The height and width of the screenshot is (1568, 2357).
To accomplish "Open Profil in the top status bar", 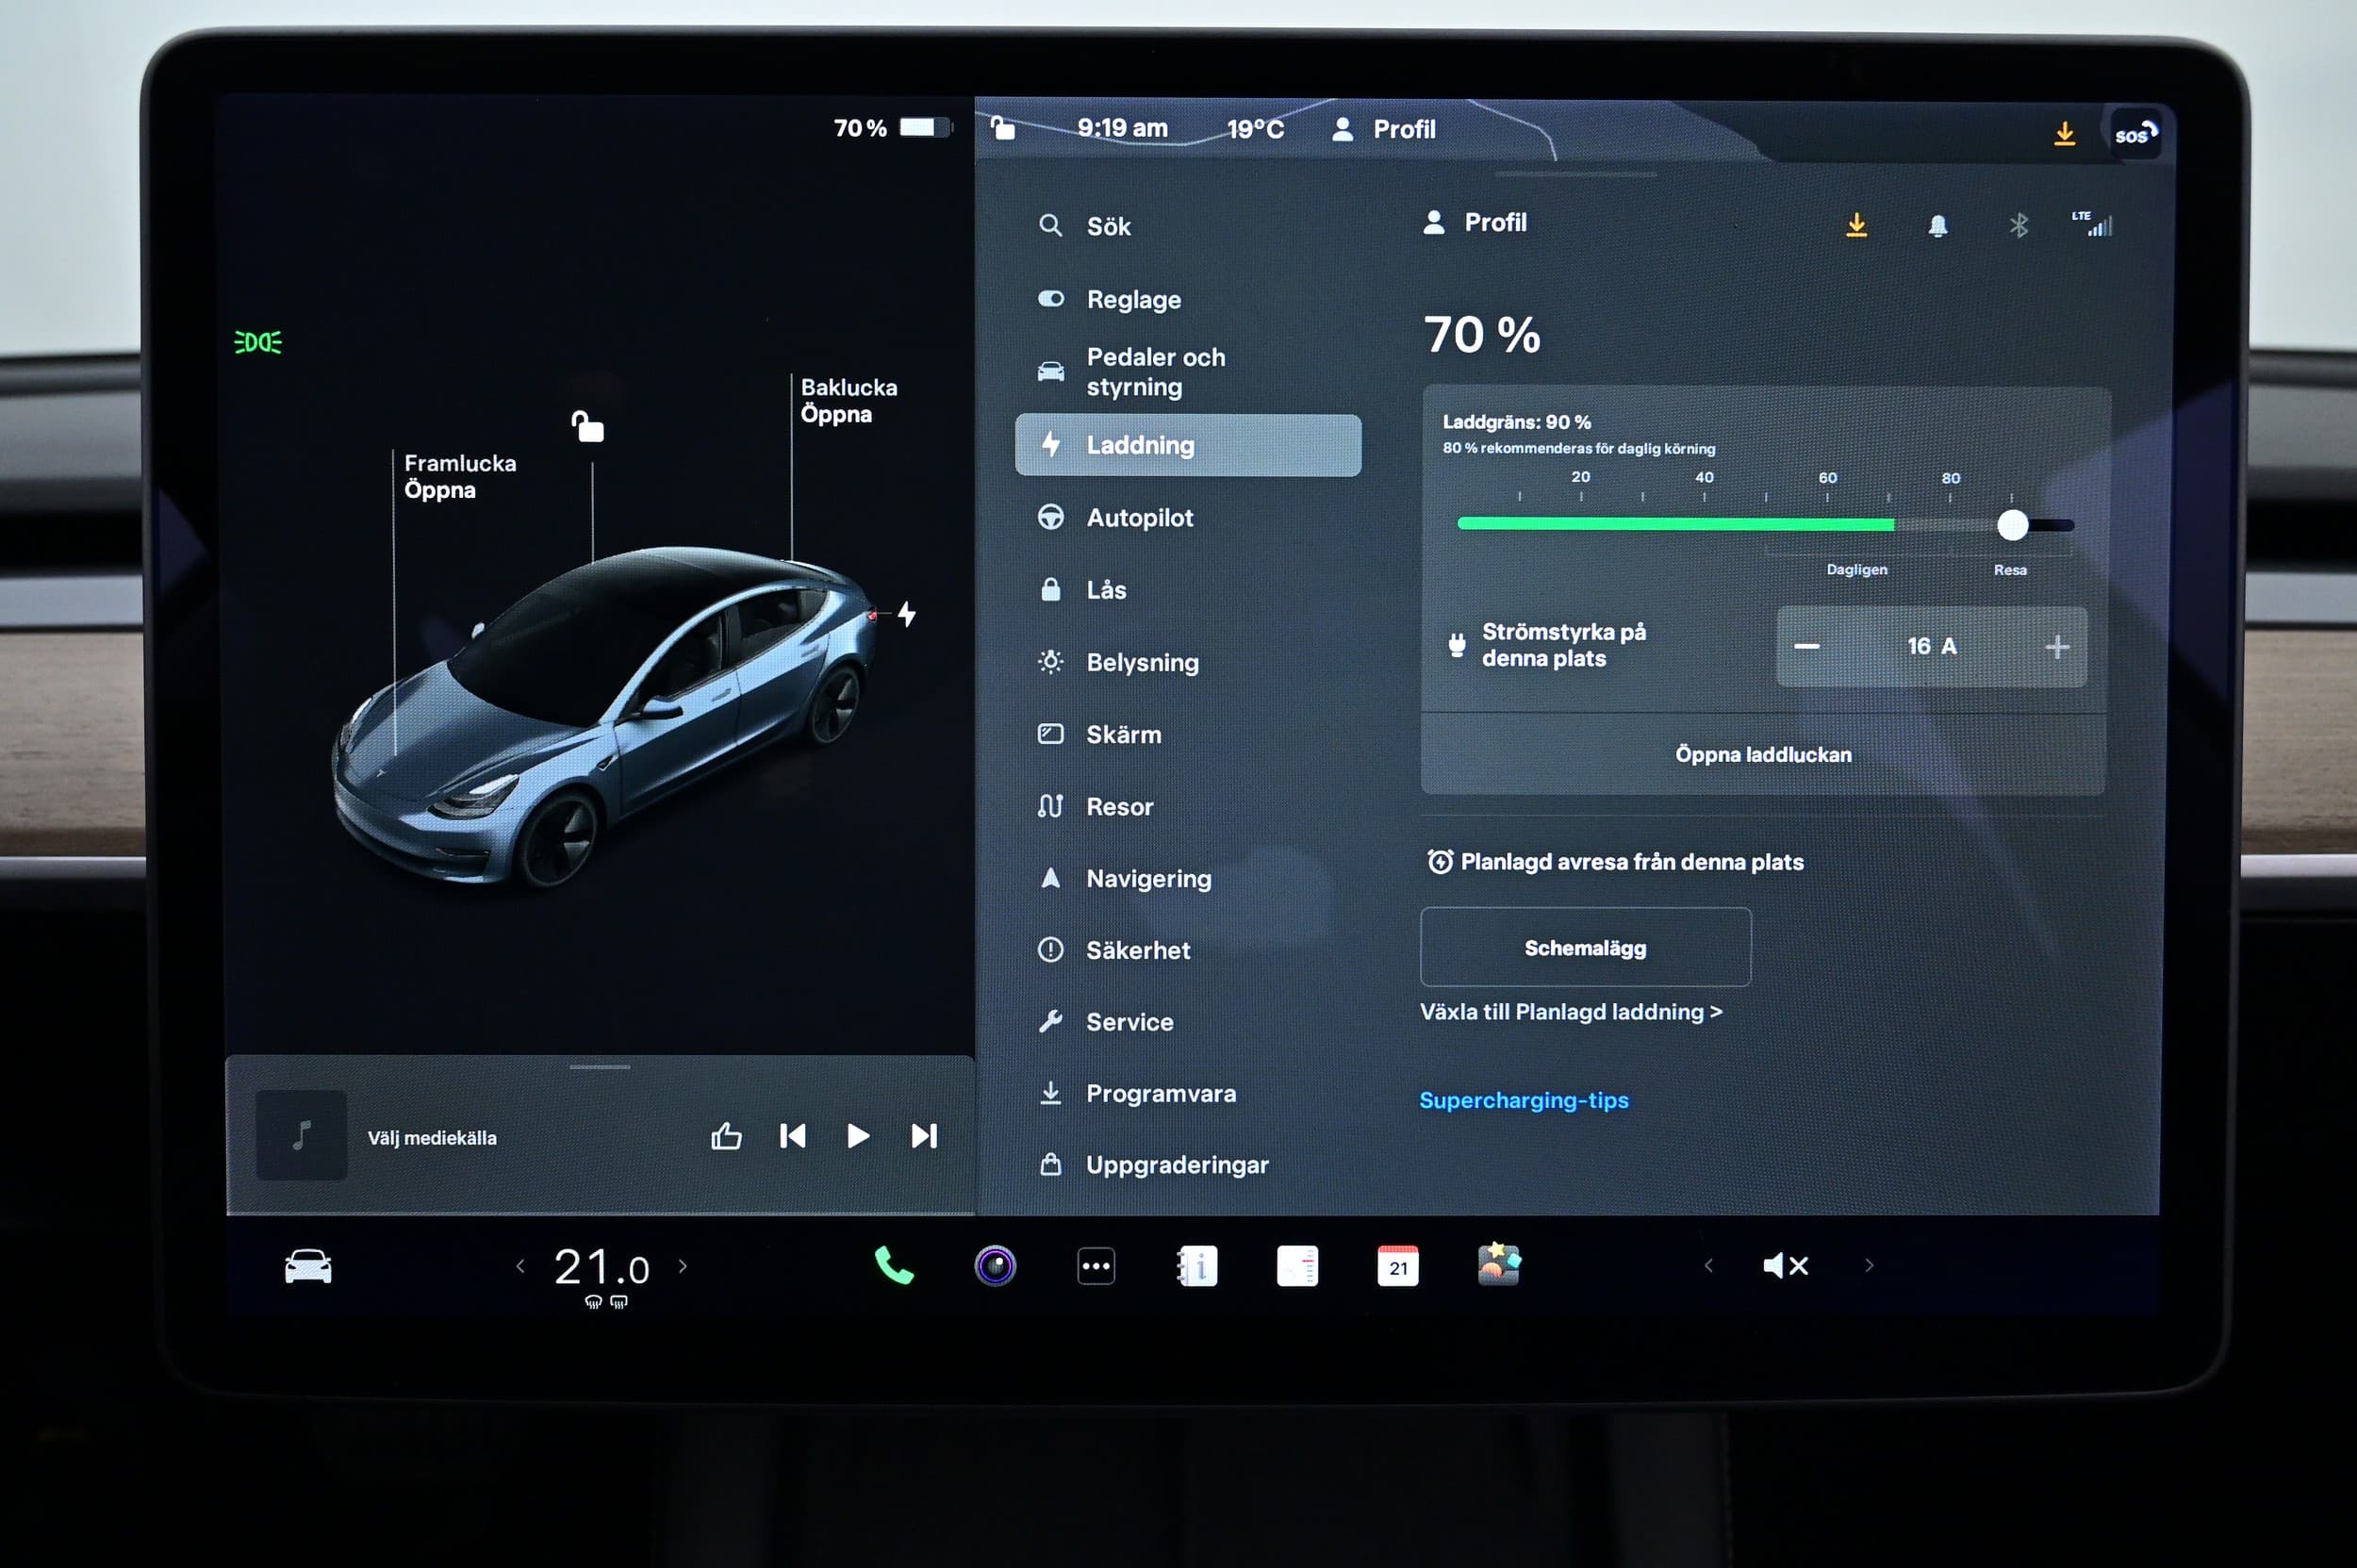I will pos(1384,129).
